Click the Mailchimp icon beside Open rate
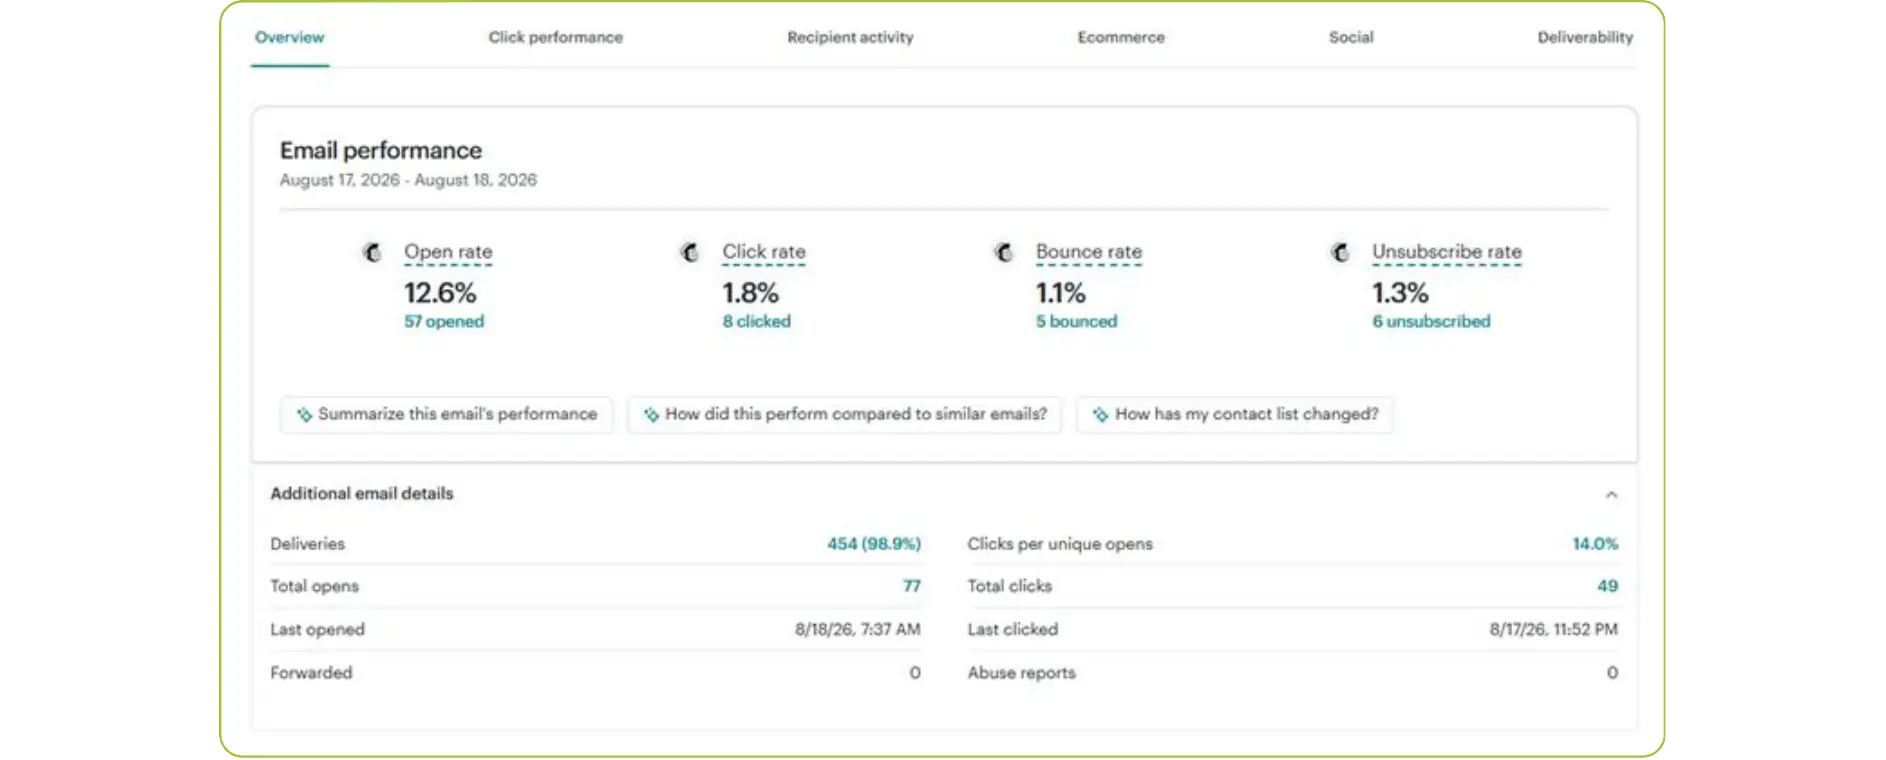Screen dimensions: 1886x760 pyautogui.click(x=372, y=252)
